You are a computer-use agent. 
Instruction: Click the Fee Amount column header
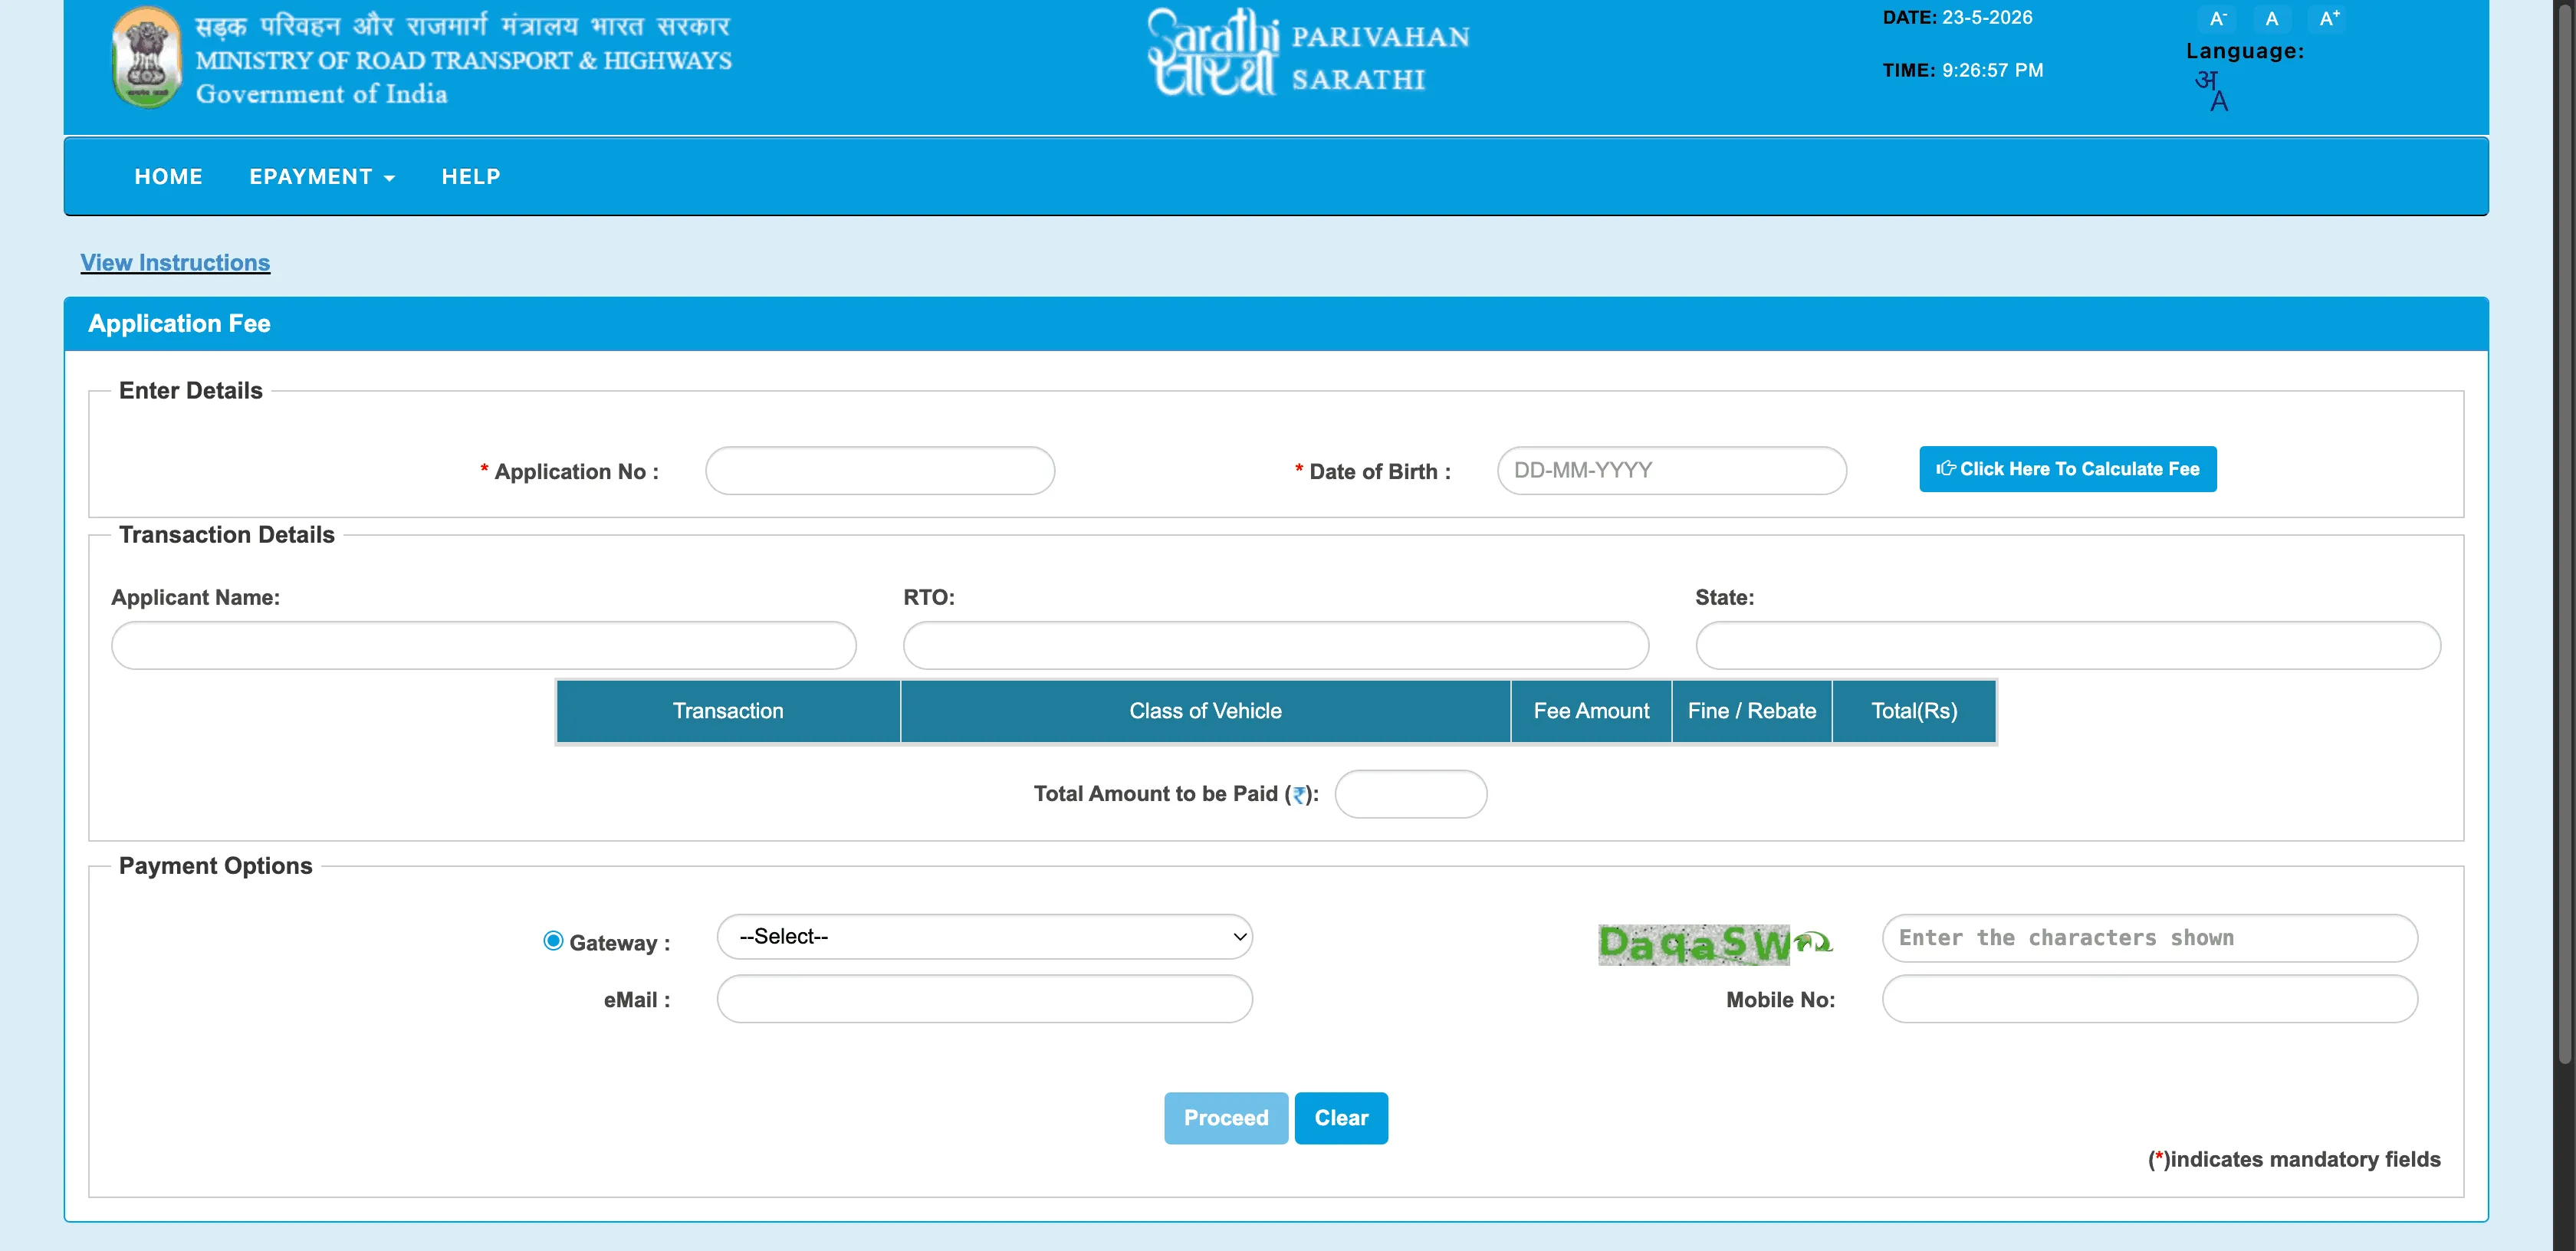[x=1591, y=711]
